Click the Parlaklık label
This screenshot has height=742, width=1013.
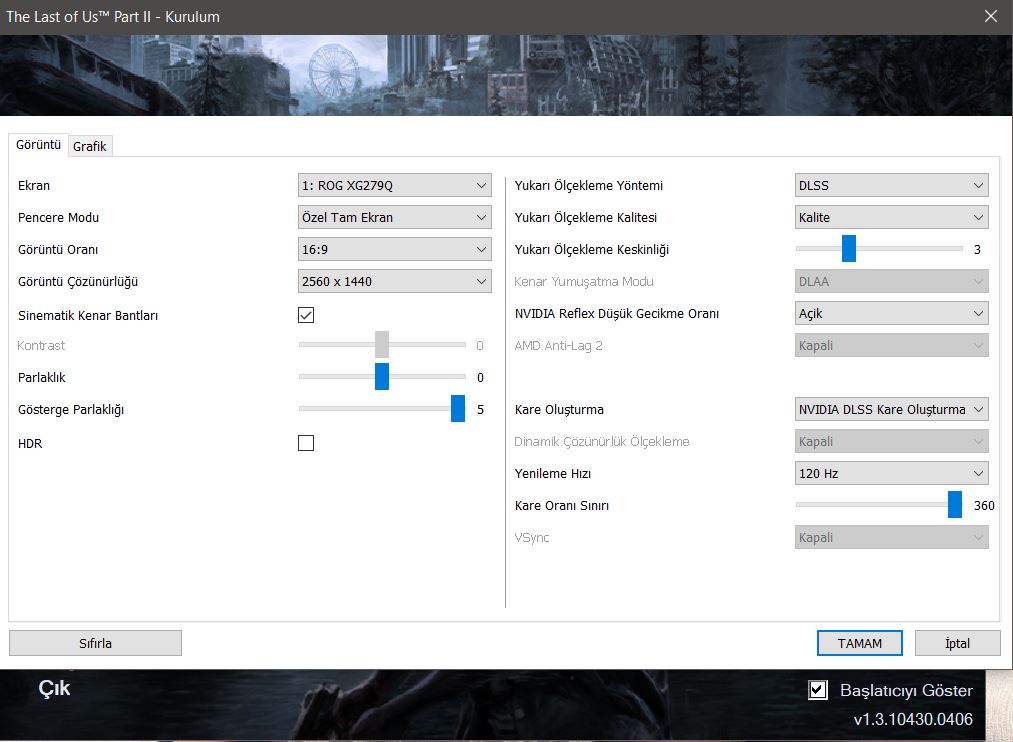click(x=42, y=378)
